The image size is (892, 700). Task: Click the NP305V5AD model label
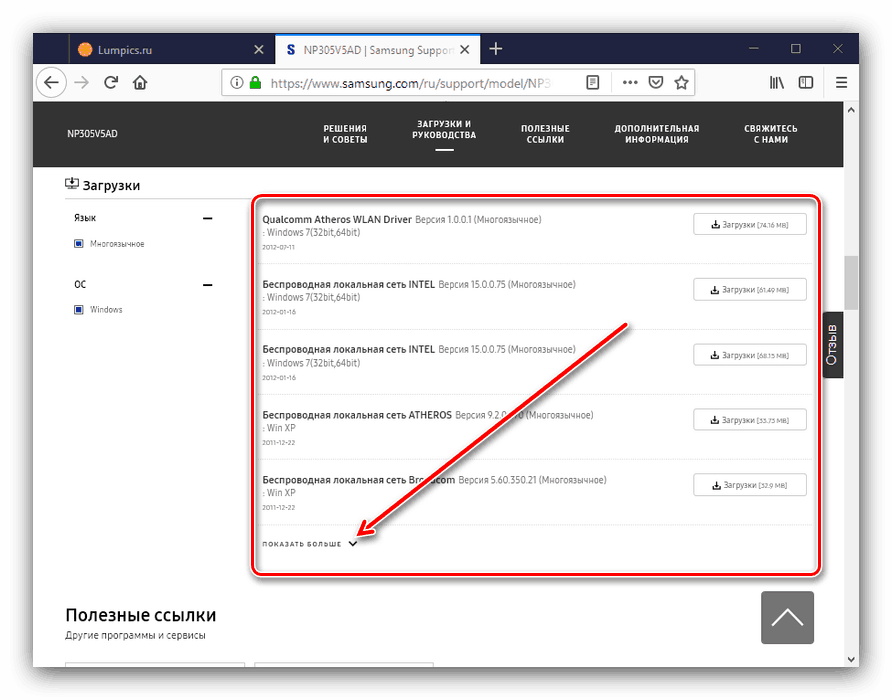(x=92, y=134)
